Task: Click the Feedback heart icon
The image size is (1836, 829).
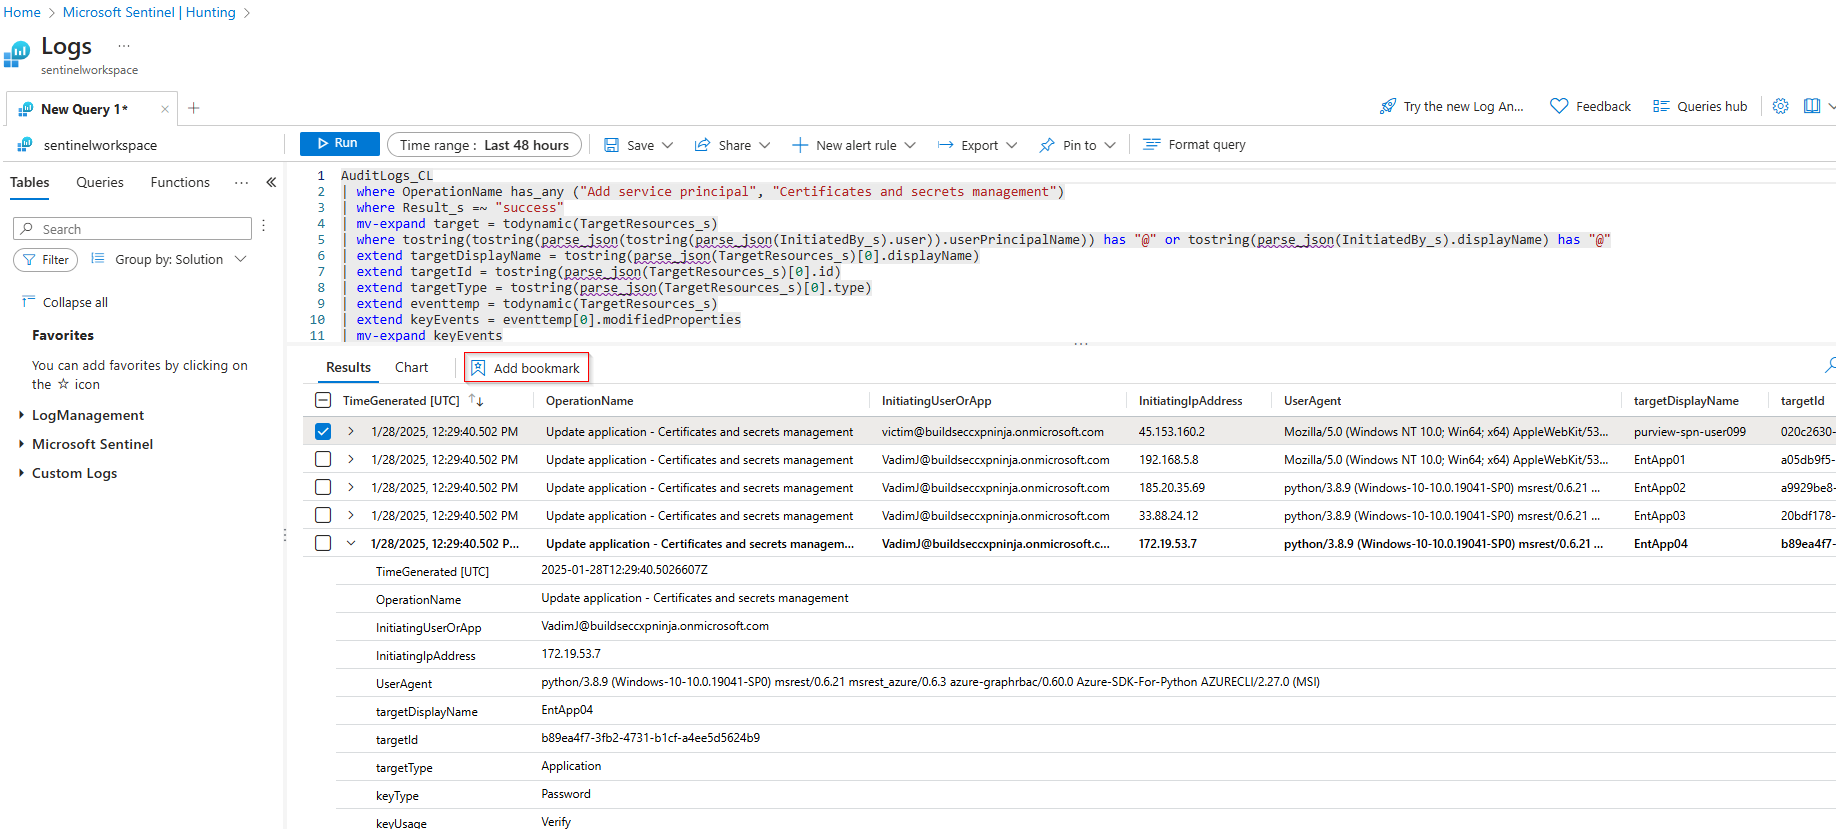Action: coord(1559,106)
